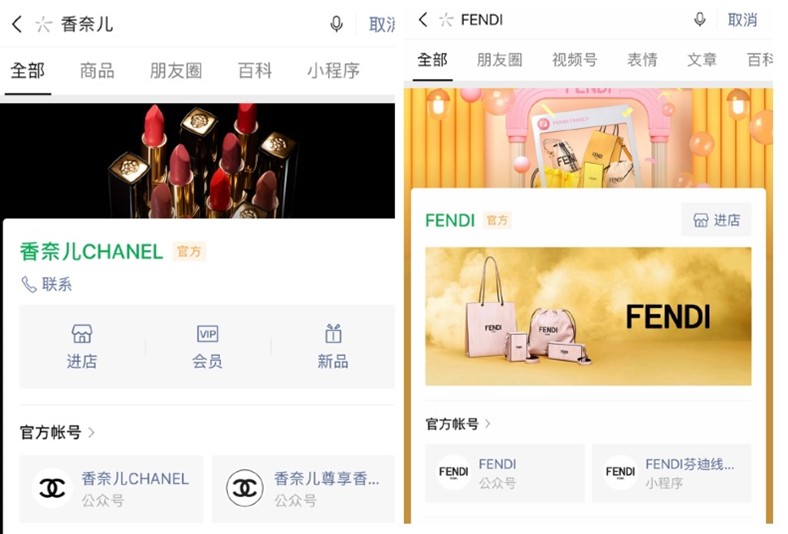
Task: Expand 官方帐号 under FENDI
Action: tap(458, 424)
